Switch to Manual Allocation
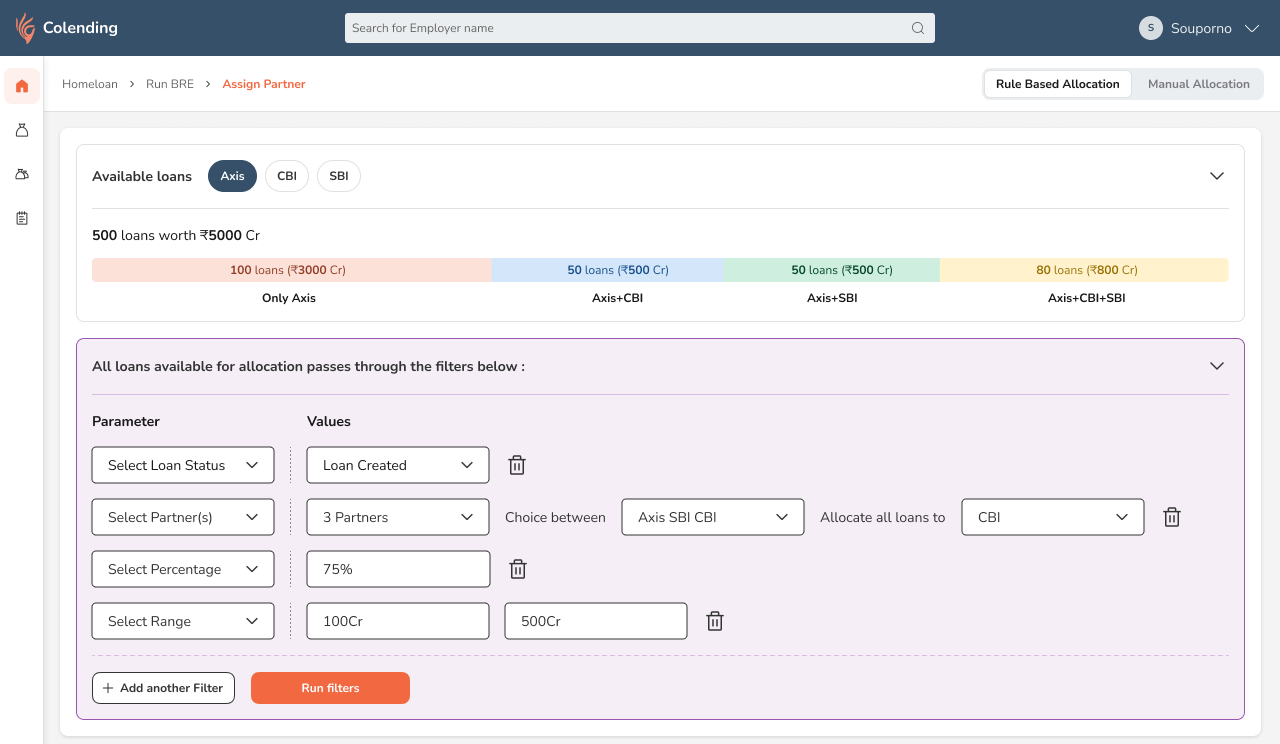Screen dimensions: 1280x744 point(1198,84)
